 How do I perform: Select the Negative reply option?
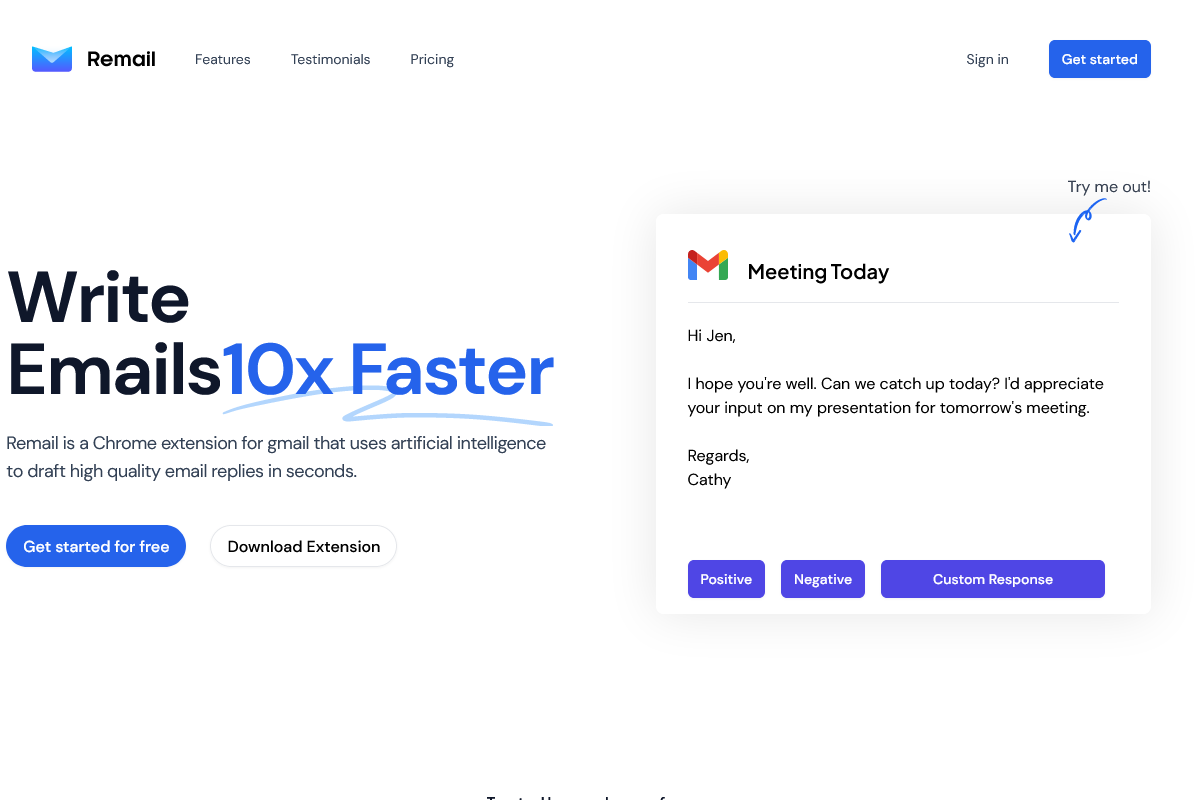[x=822, y=578]
